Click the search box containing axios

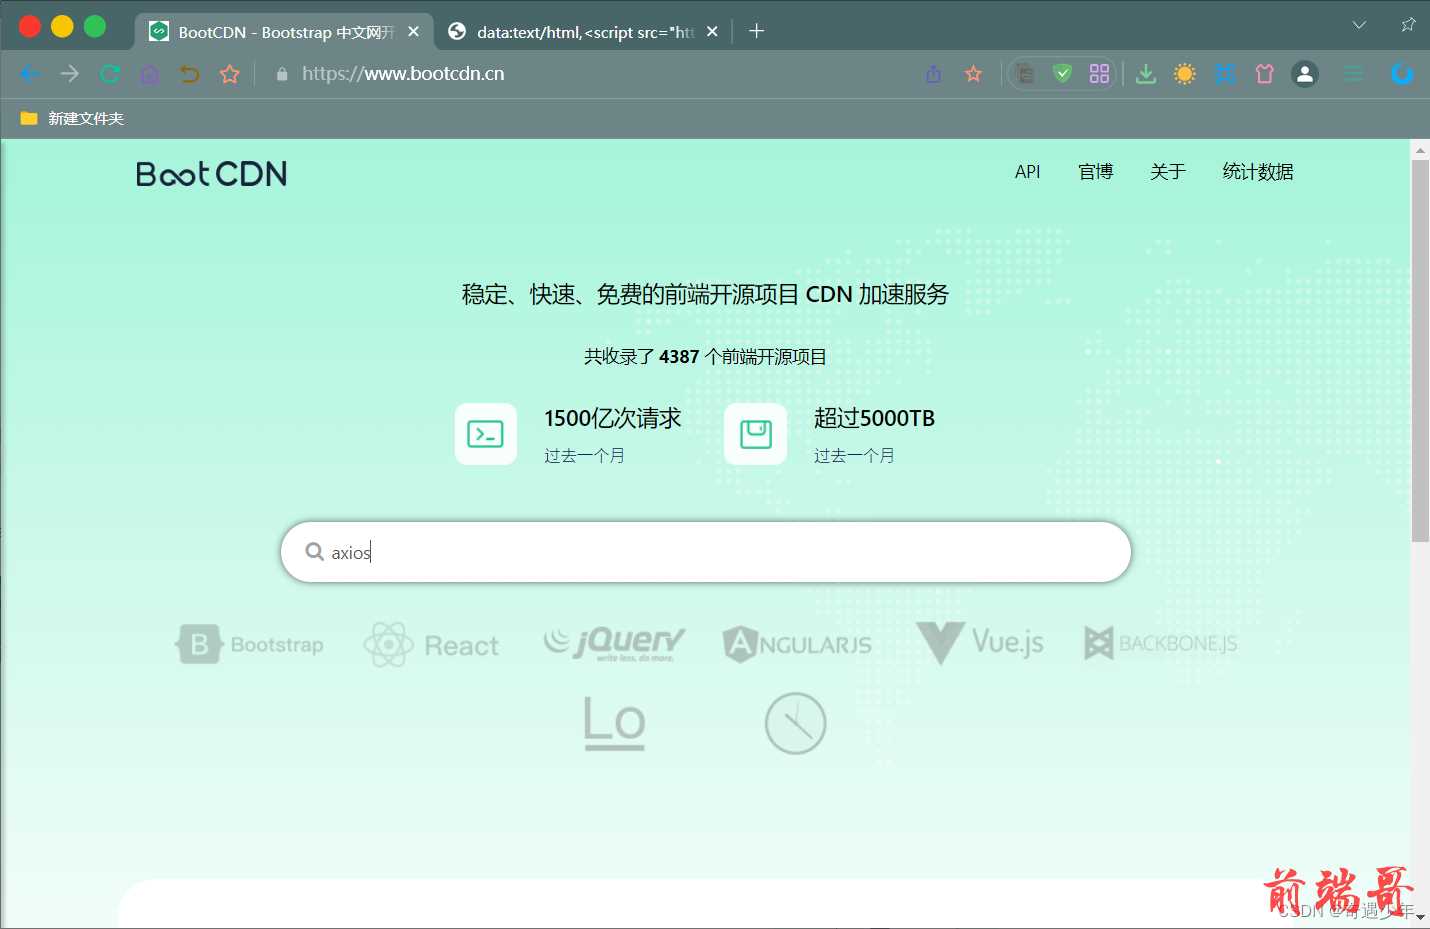tap(706, 552)
